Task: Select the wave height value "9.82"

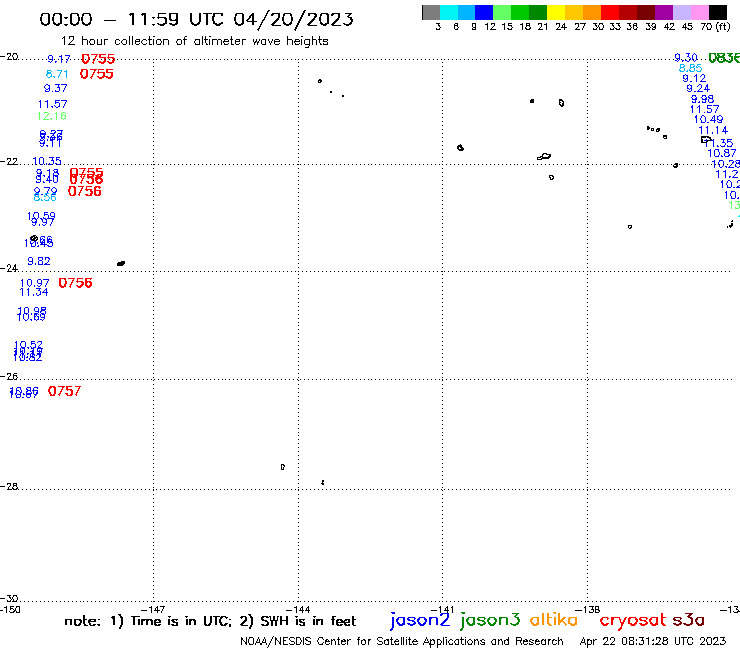Action: coord(39,262)
